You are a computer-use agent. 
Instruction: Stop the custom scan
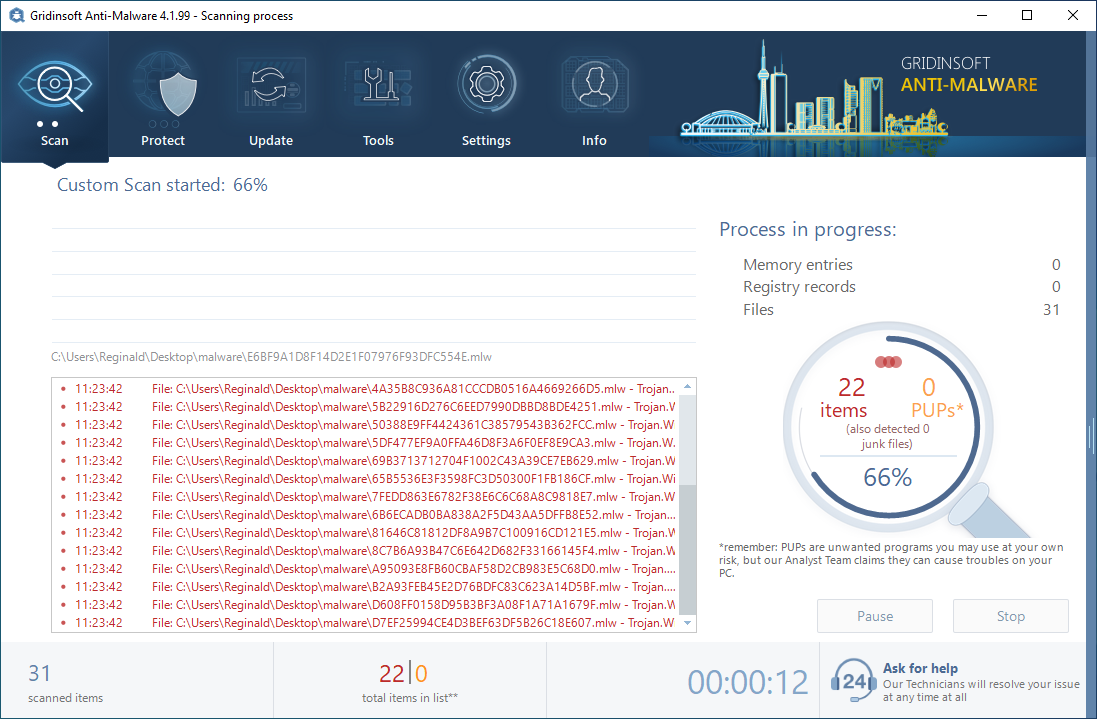pos(1010,616)
